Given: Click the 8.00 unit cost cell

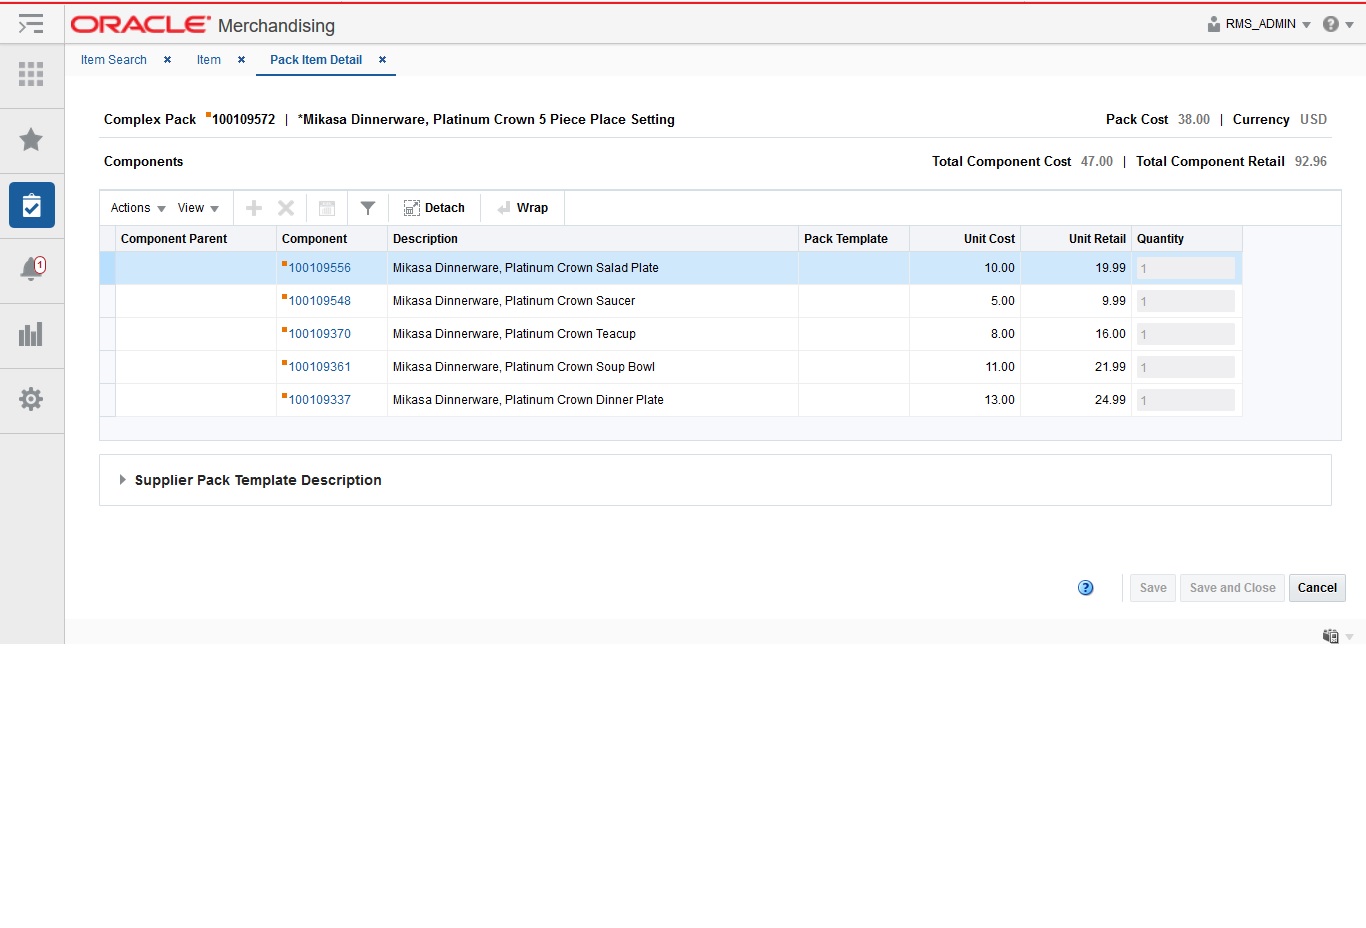Looking at the screenshot, I should tap(965, 334).
